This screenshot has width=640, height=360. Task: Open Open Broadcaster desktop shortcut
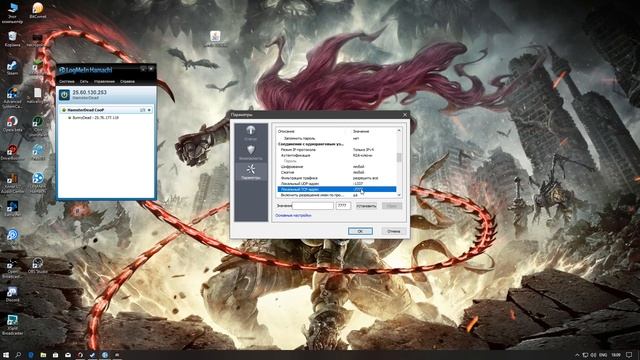(x=12, y=268)
